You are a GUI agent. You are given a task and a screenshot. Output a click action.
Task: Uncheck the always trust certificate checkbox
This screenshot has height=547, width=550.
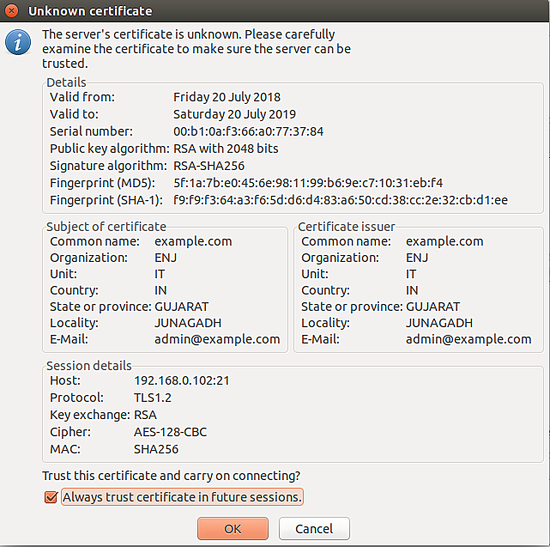(x=51, y=497)
